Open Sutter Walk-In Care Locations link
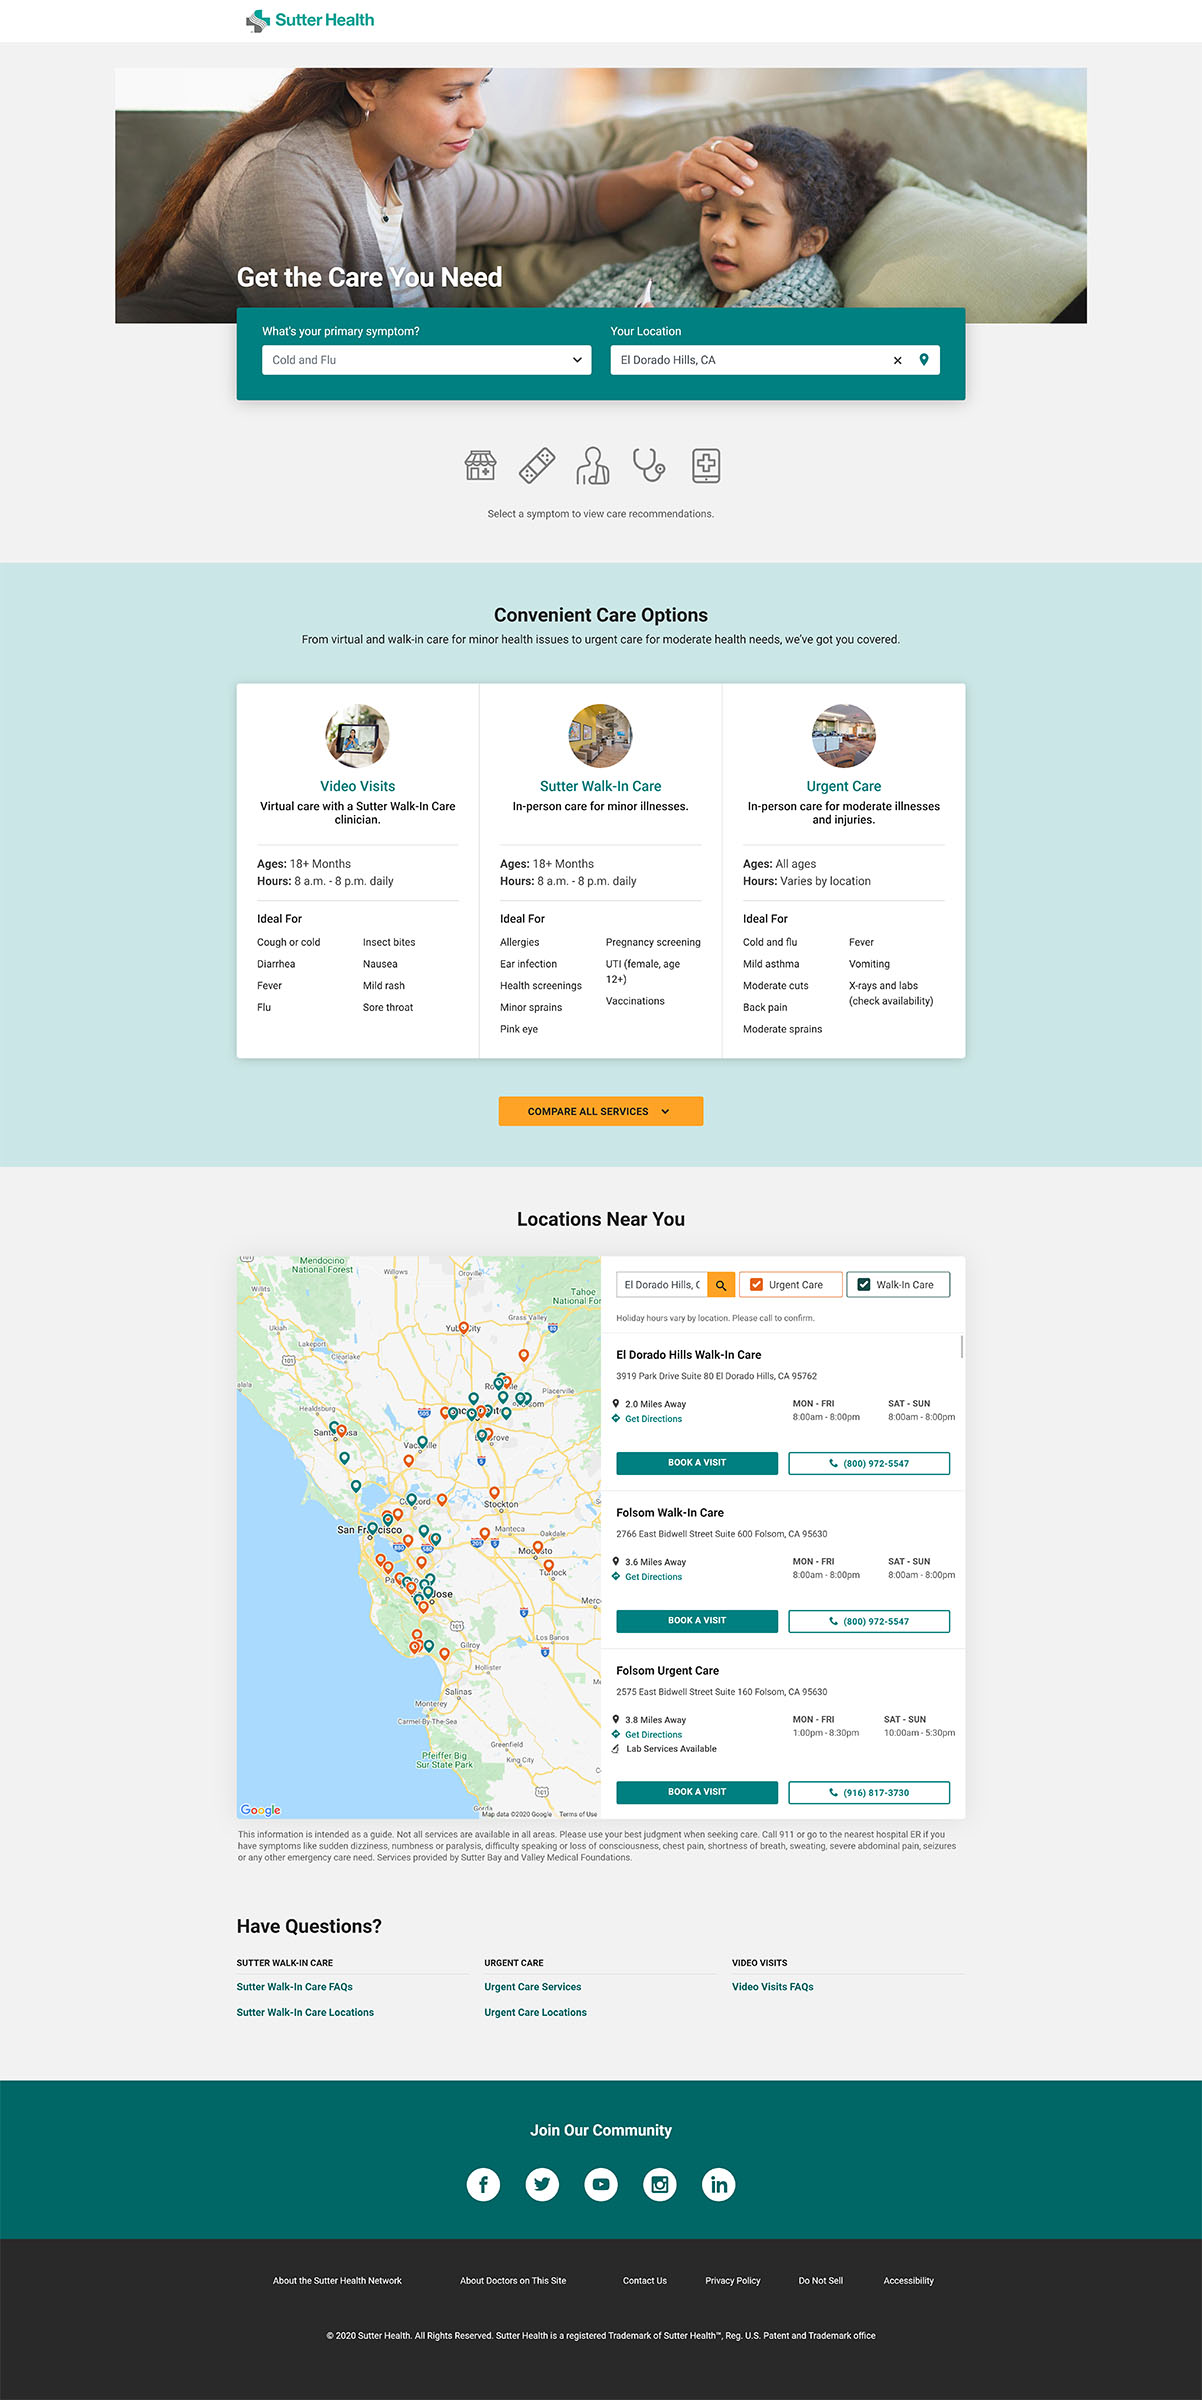The width and height of the screenshot is (1202, 2400). pyautogui.click(x=305, y=2012)
